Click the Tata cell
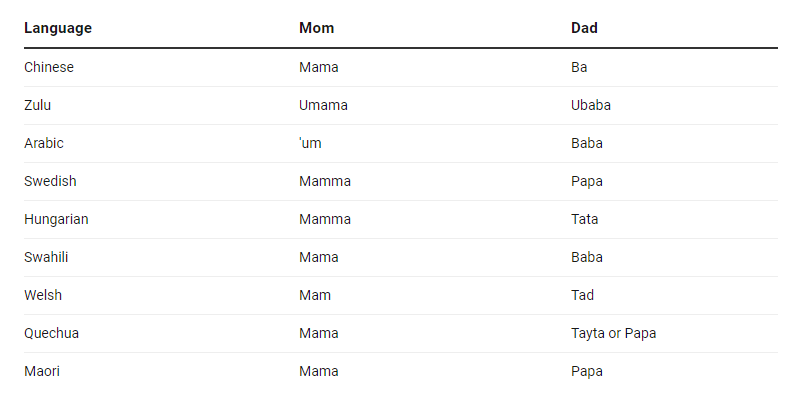Viewport: 793px width, 402px height. point(585,219)
